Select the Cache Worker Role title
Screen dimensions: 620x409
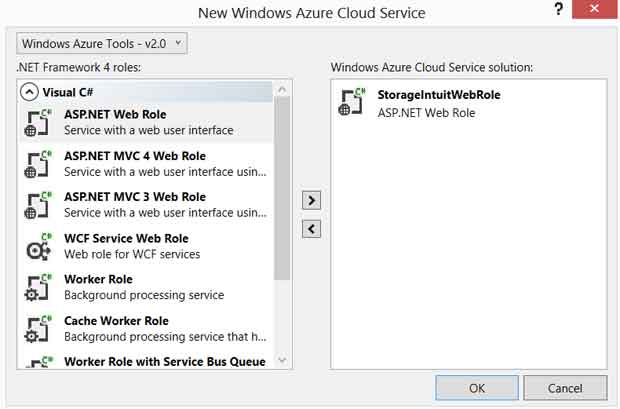pyautogui.click(x=116, y=321)
